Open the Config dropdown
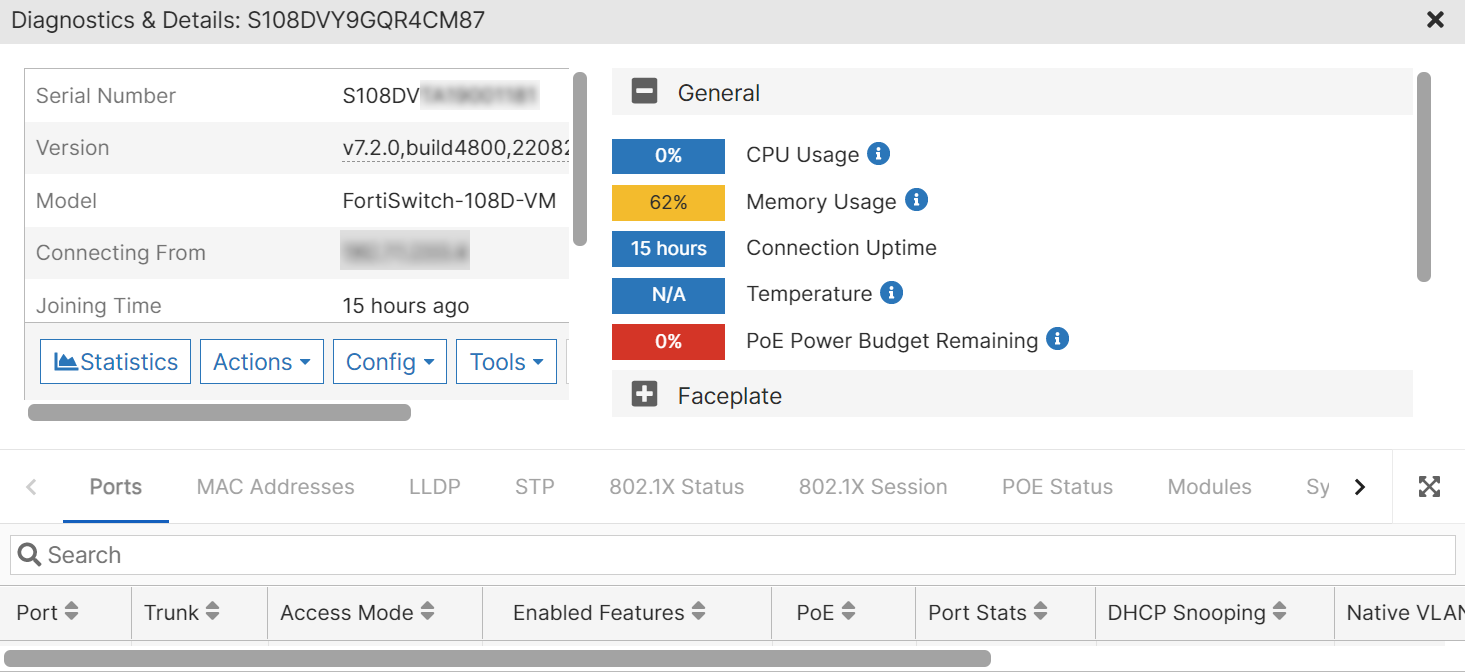This screenshot has height=672, width=1465. pyautogui.click(x=389, y=361)
